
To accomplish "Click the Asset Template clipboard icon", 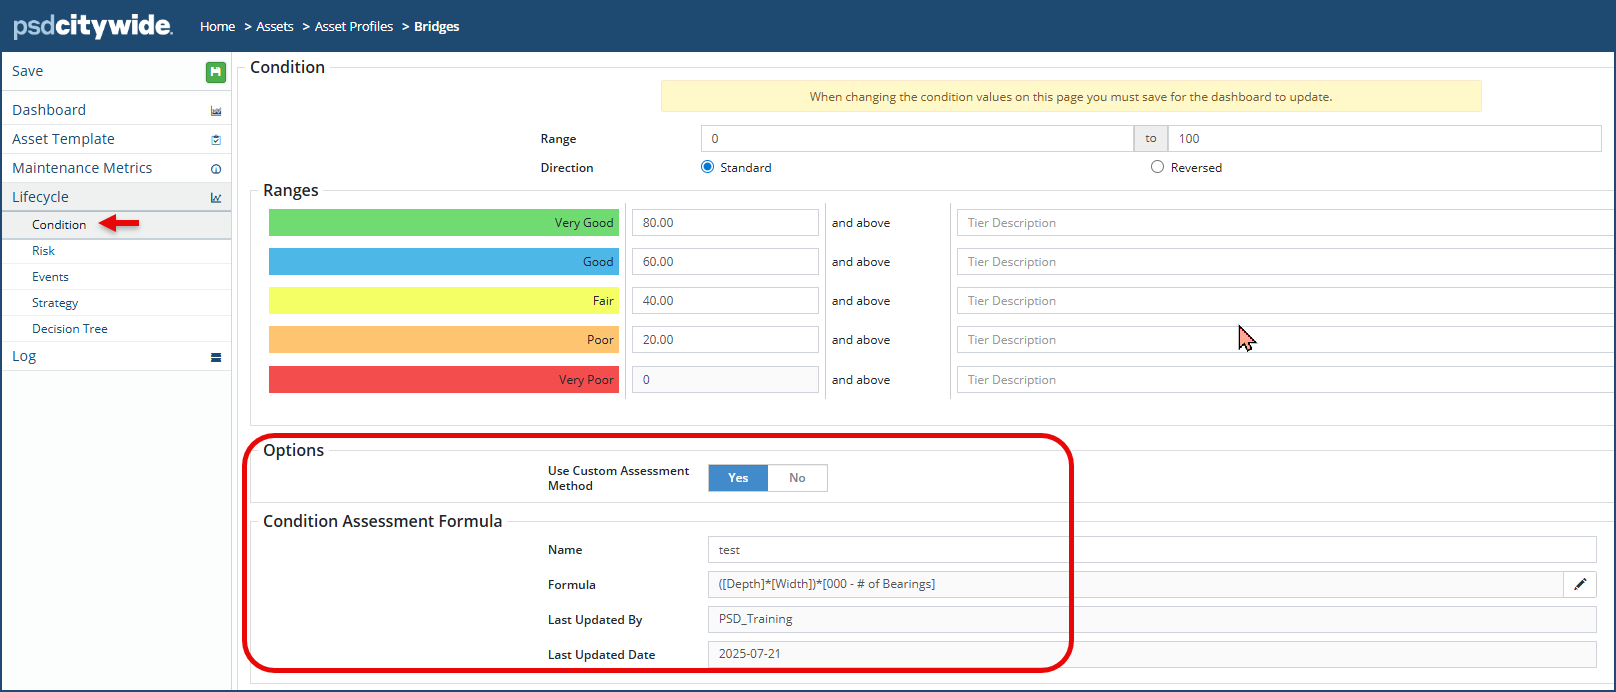I will (x=215, y=140).
